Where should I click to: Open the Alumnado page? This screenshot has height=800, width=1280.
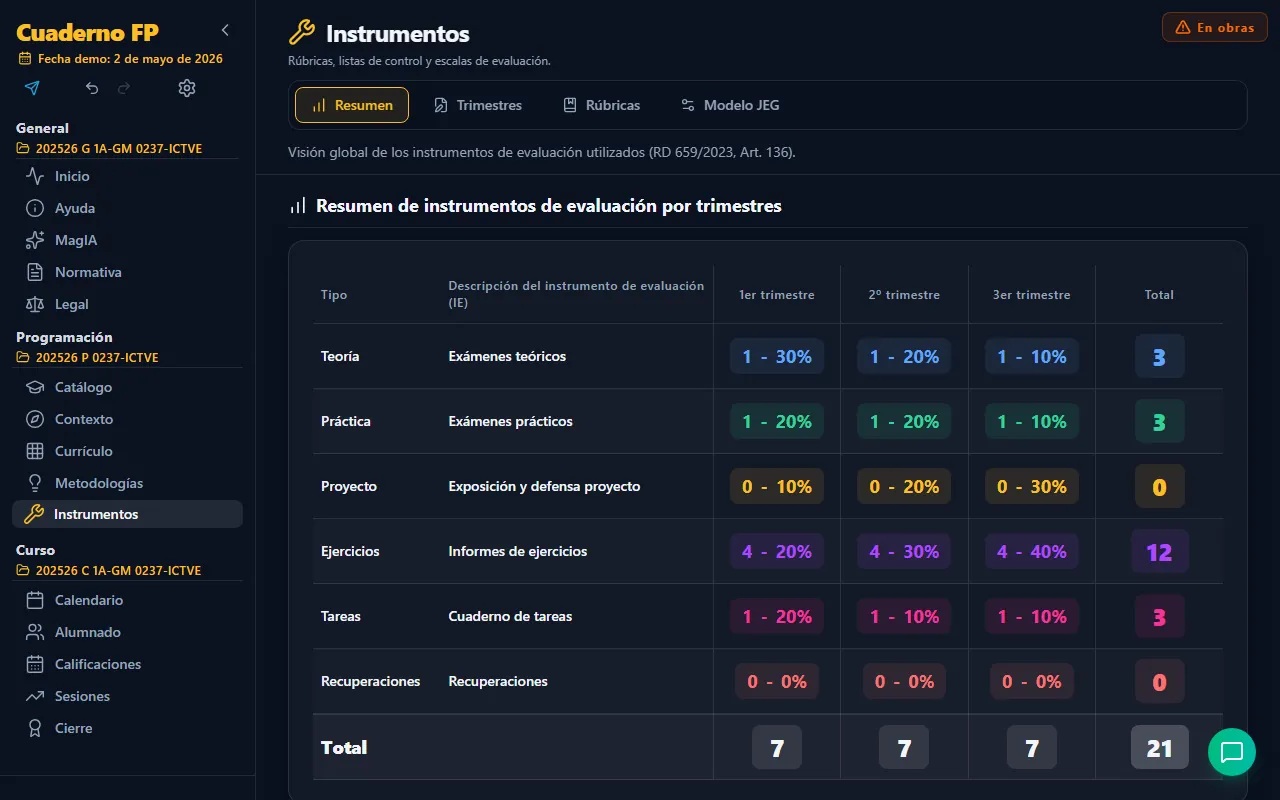click(x=127, y=632)
